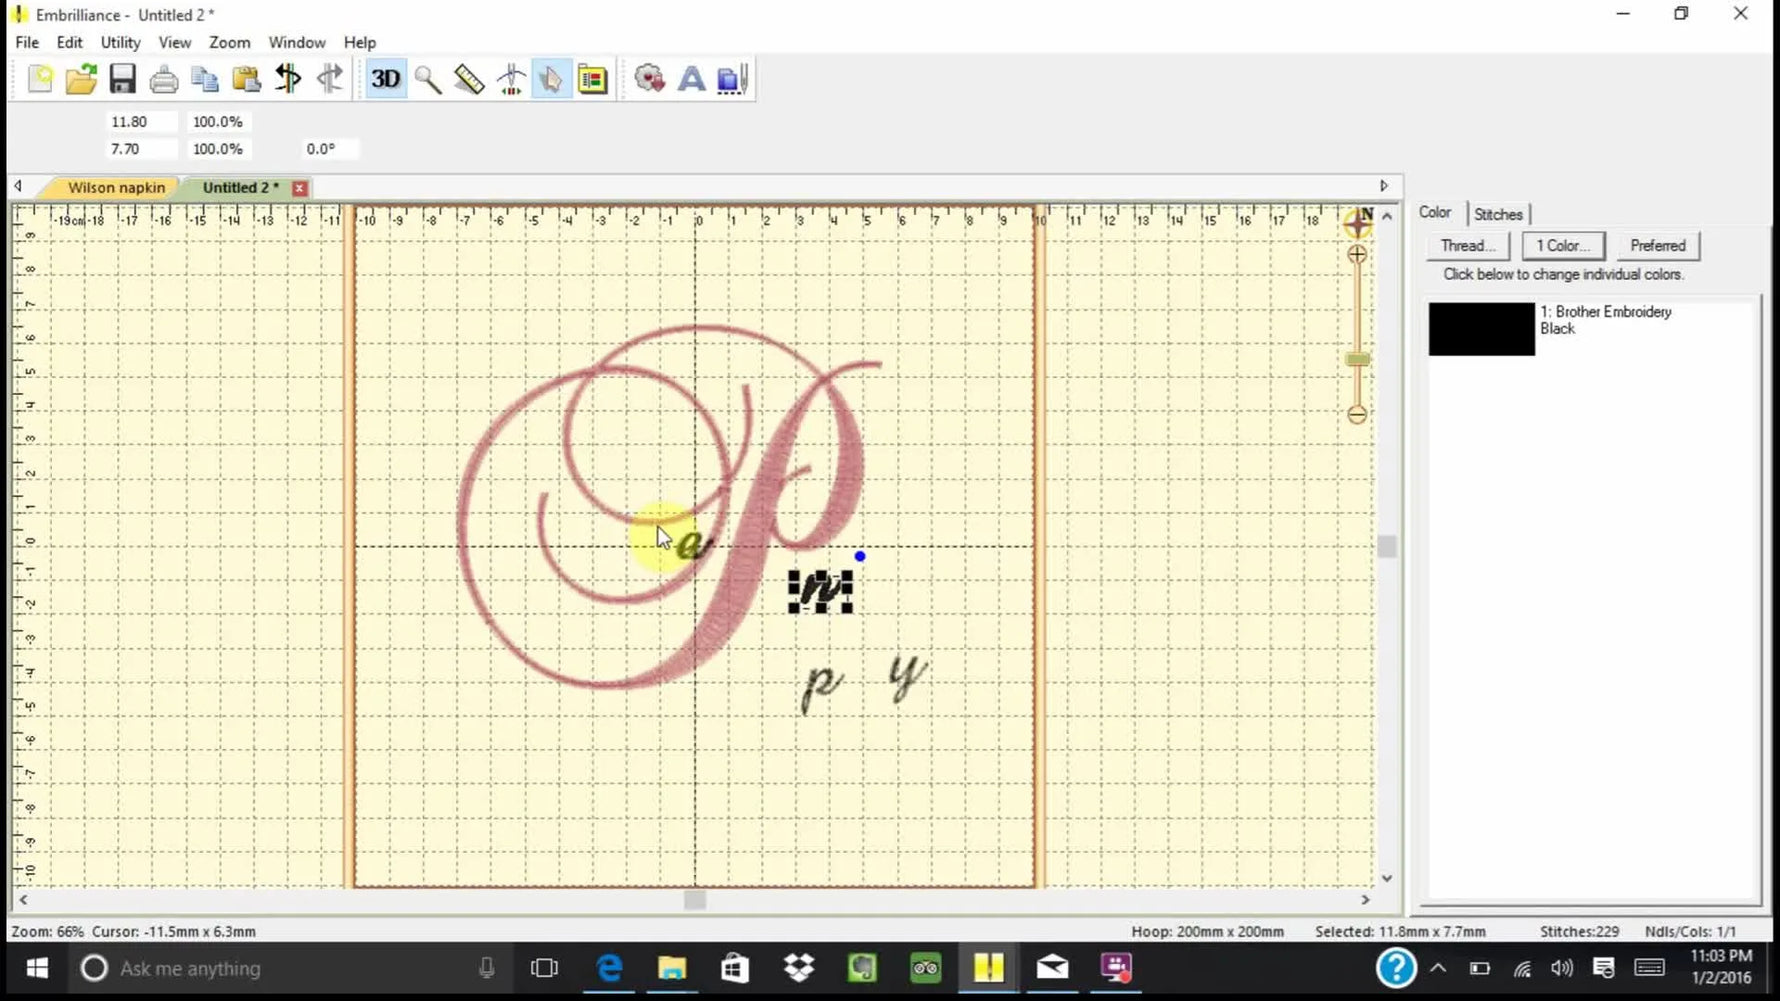Switch to the Stitches panel tab
The height and width of the screenshot is (1001, 1780).
1497,214
